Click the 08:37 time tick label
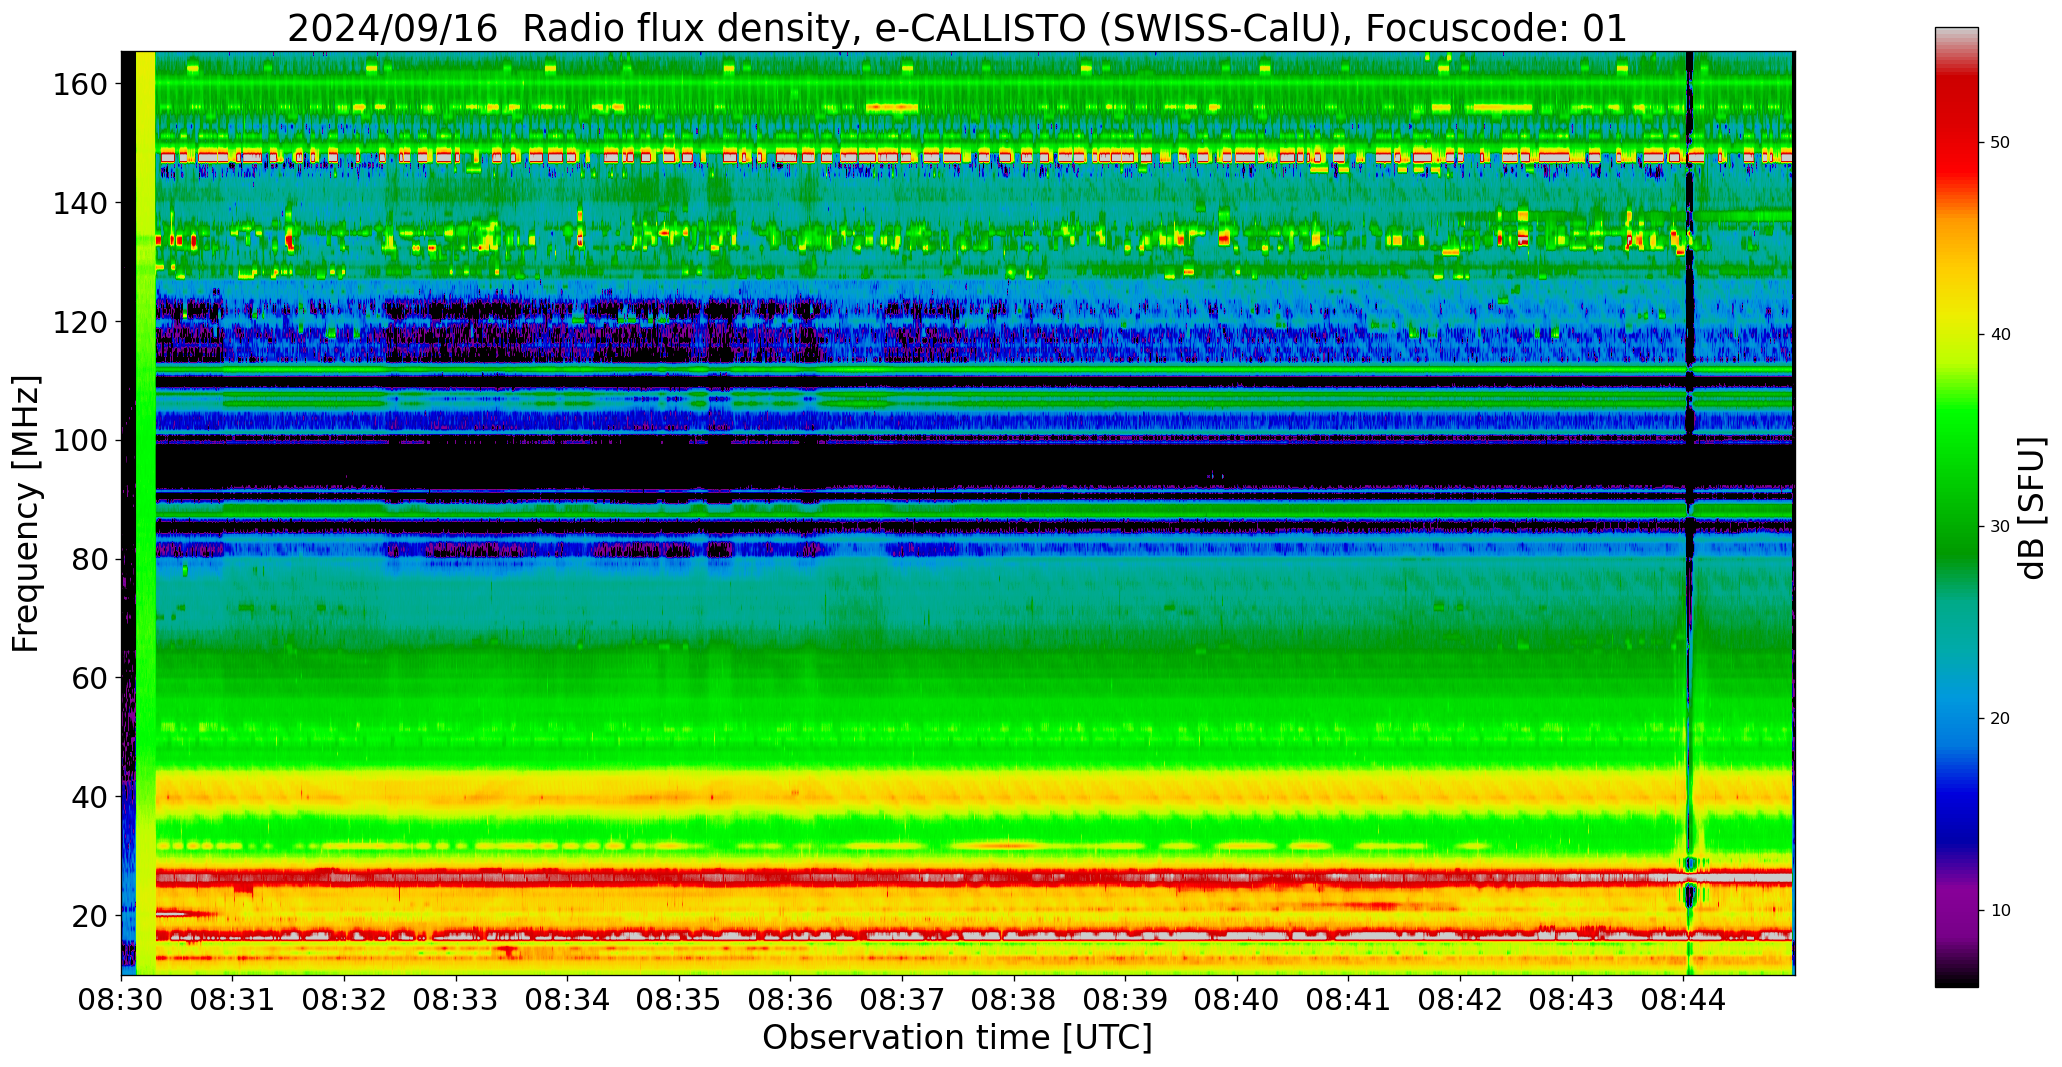 [x=902, y=999]
